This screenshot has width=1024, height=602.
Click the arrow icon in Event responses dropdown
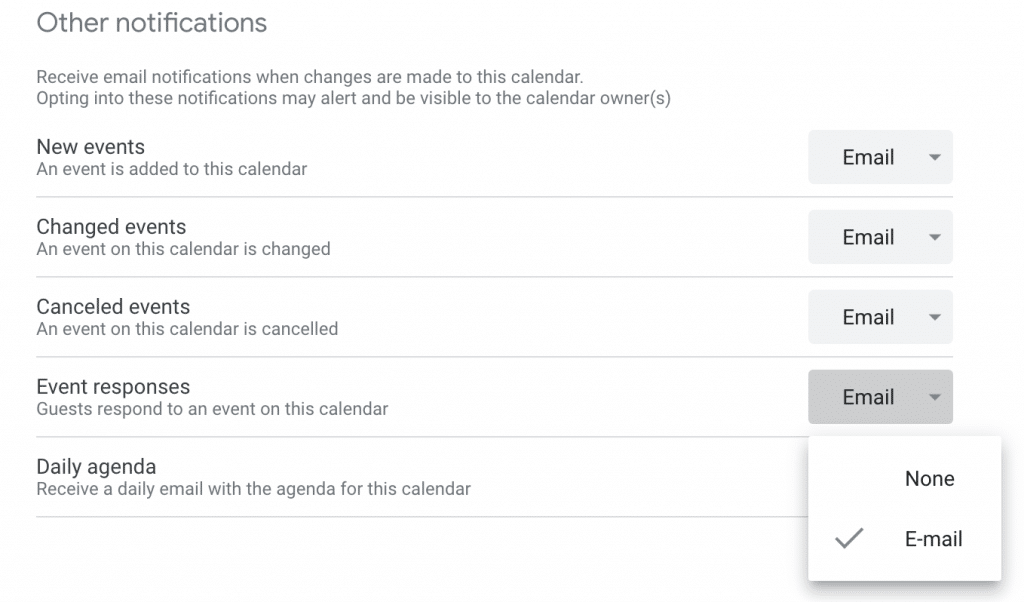934,398
